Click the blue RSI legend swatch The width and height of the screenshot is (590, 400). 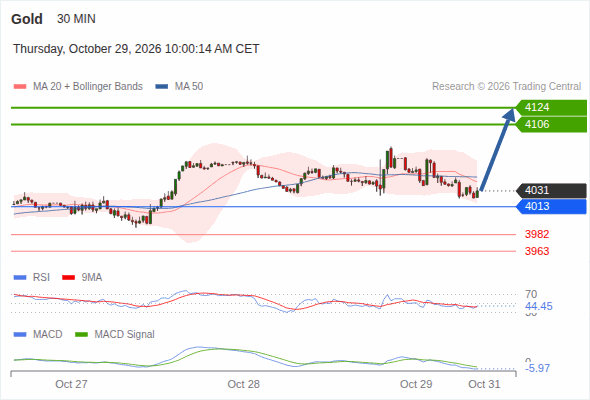pyautogui.click(x=20, y=278)
